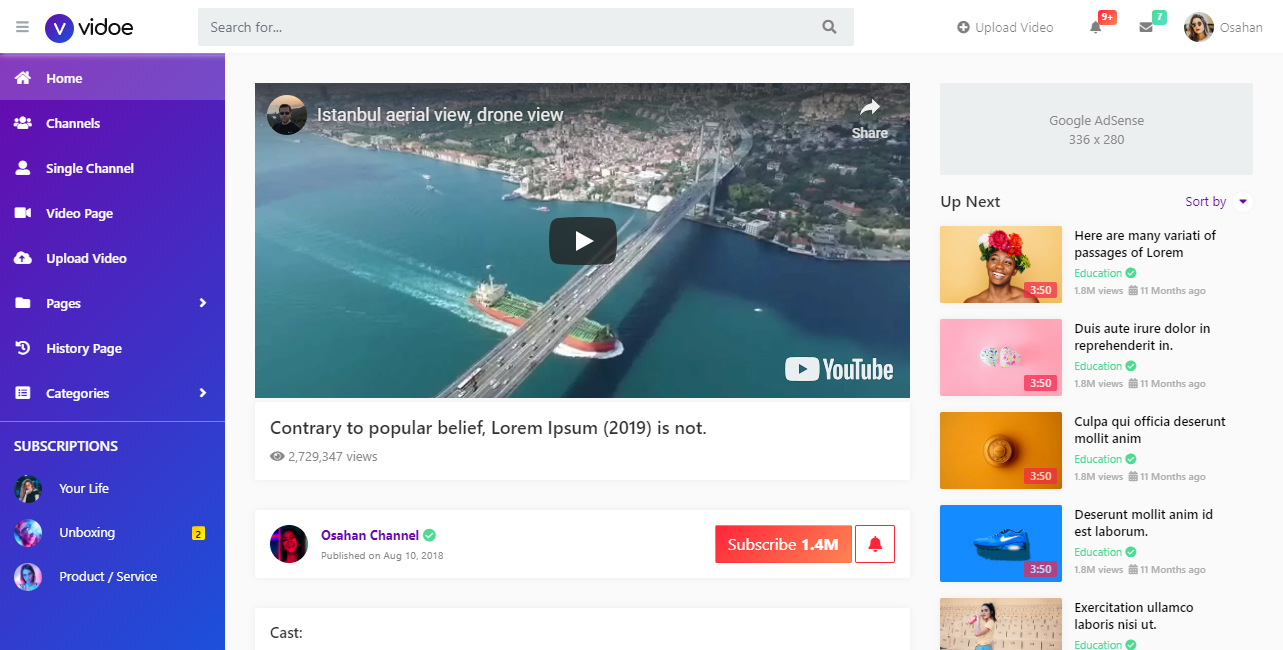This screenshot has width=1283, height=650.
Task: Click the Your Life subscription avatar
Action: 28,489
